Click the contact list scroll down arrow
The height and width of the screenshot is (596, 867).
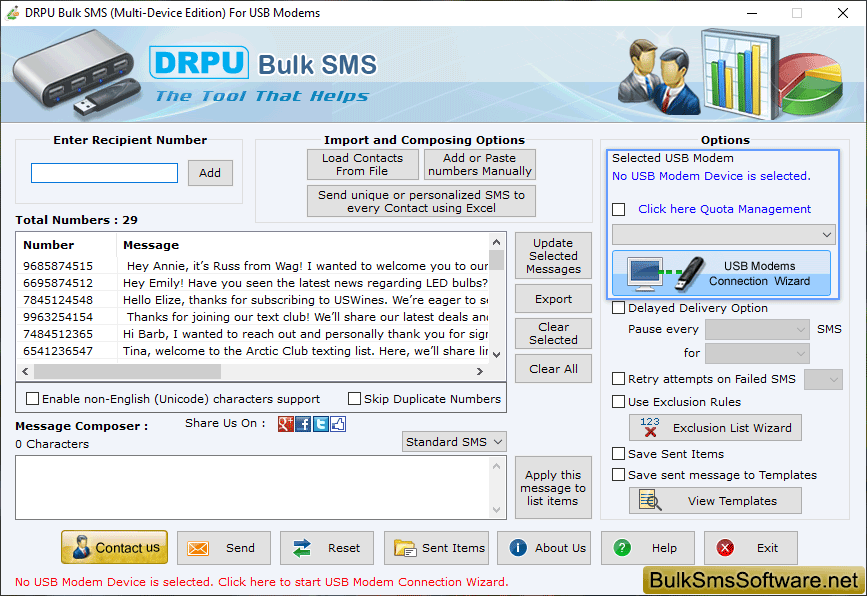497,354
